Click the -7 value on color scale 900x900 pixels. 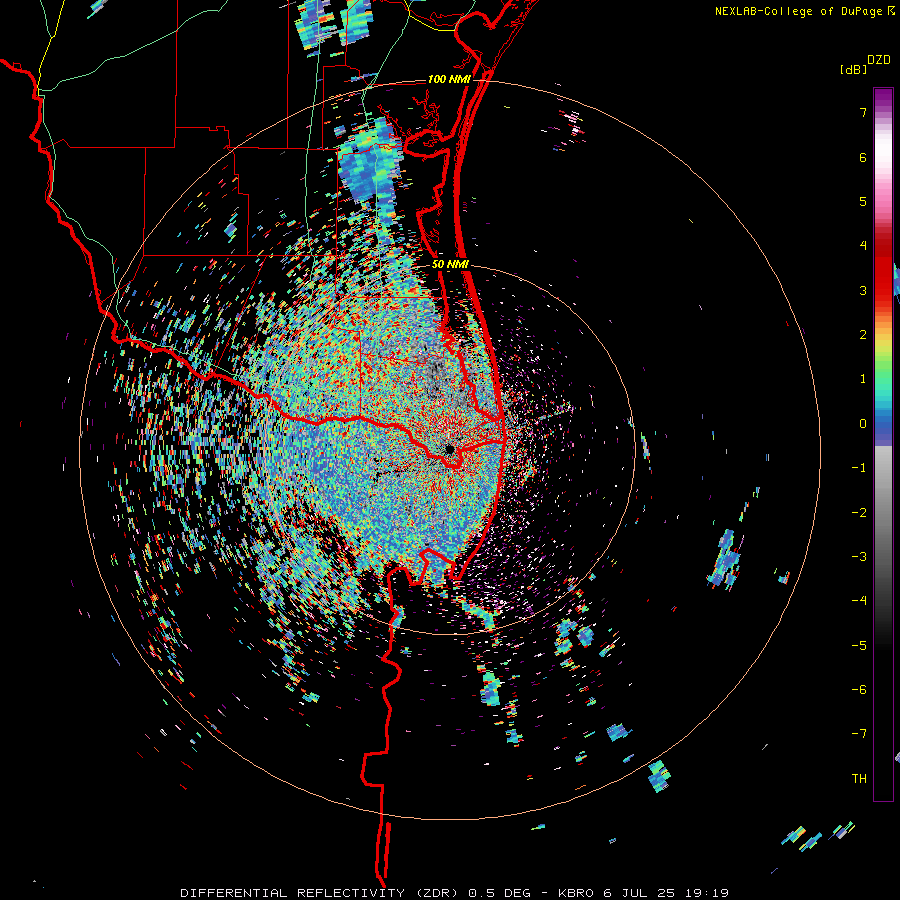(859, 734)
